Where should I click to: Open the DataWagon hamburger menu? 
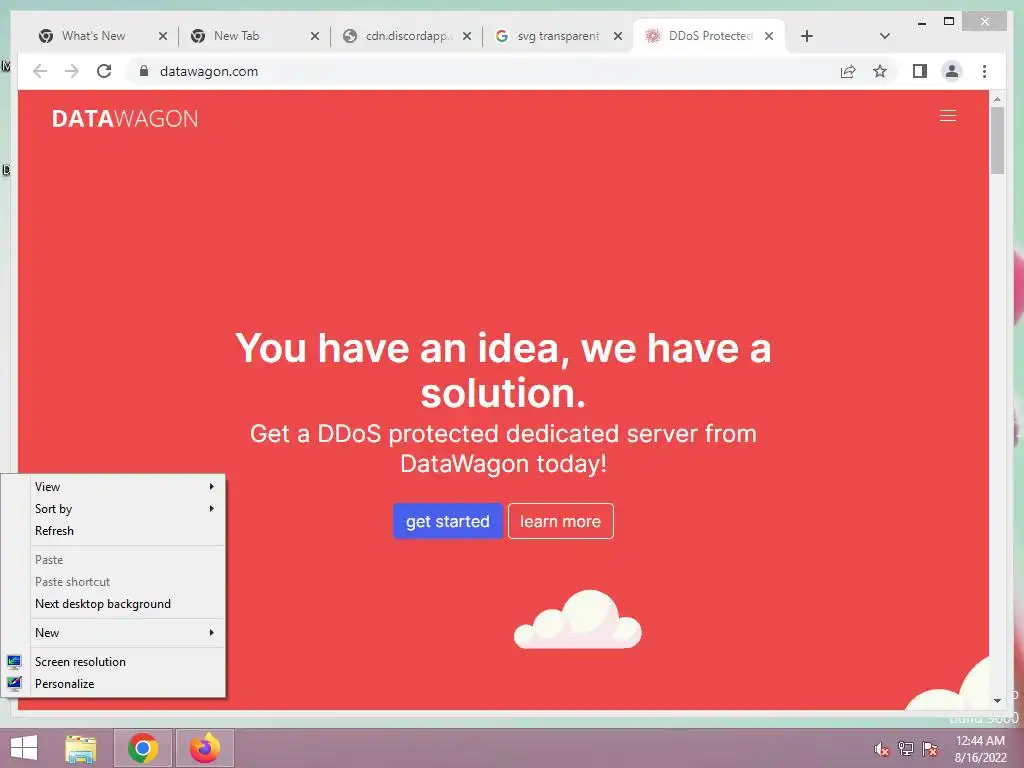coord(948,116)
